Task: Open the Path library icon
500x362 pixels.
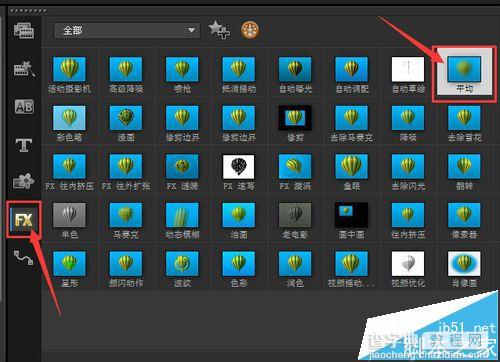Action: [x=23, y=258]
